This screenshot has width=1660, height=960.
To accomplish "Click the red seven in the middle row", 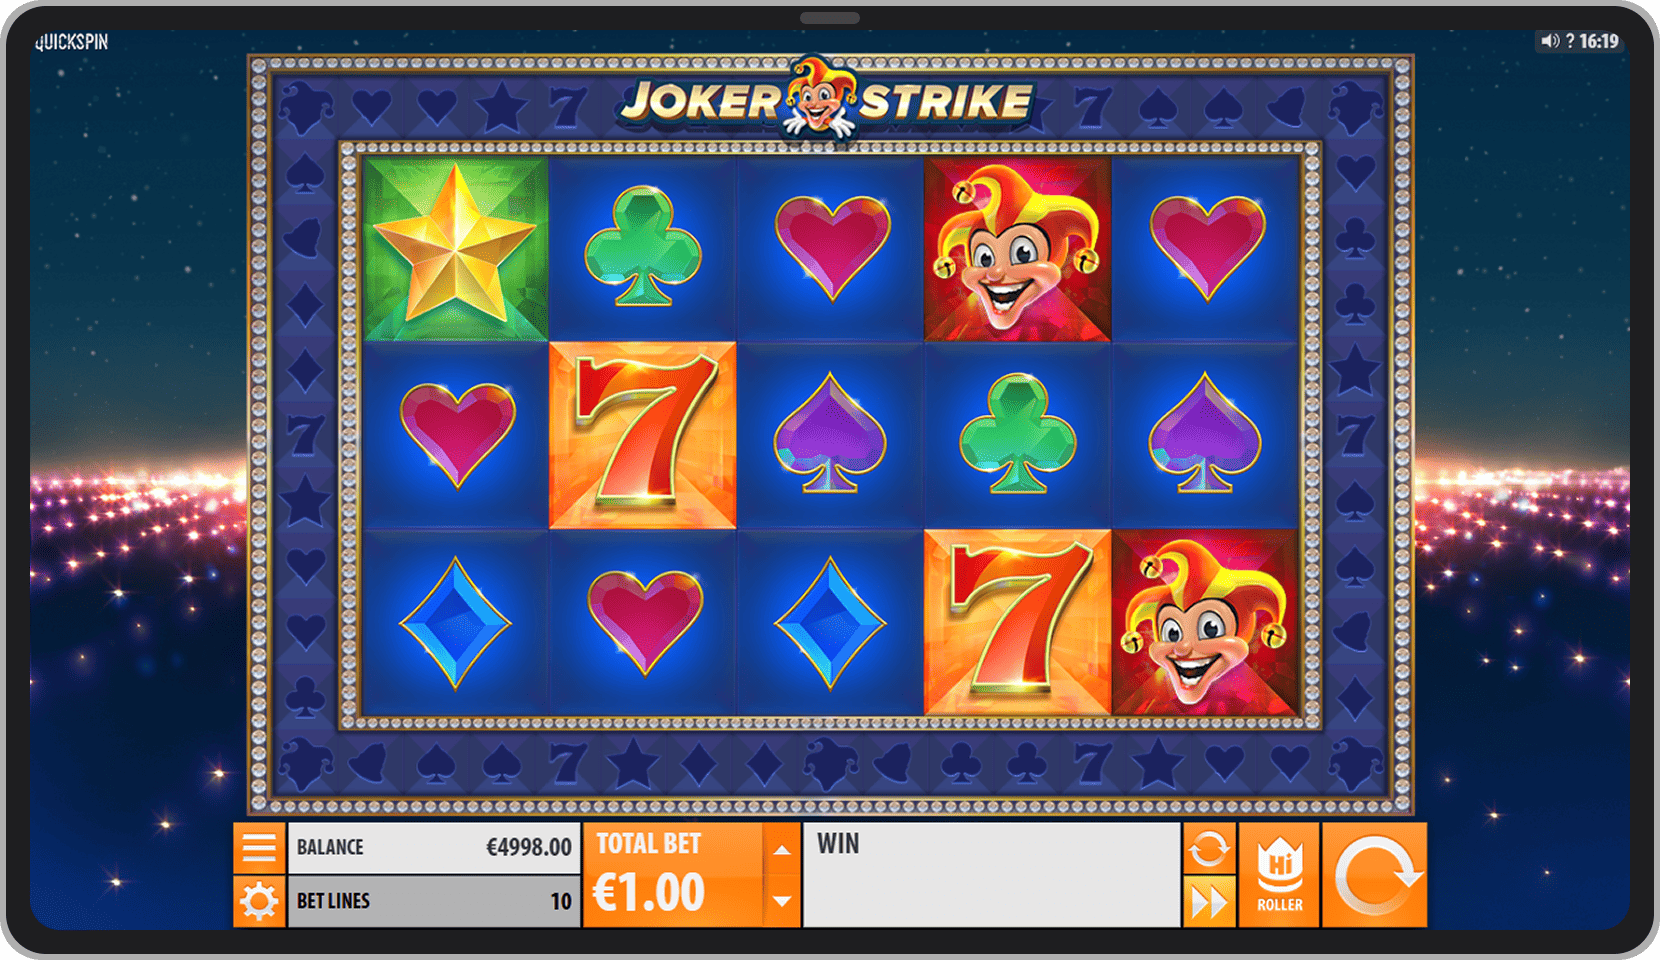I will [x=643, y=435].
